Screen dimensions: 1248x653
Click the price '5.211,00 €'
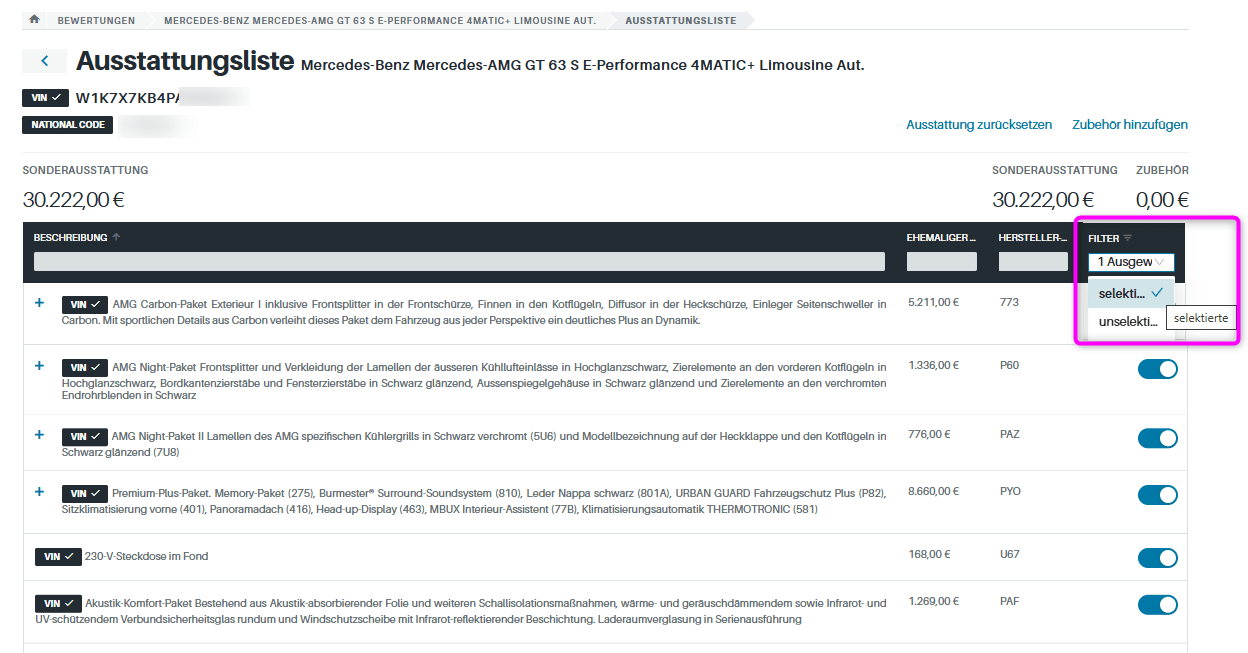(x=933, y=302)
